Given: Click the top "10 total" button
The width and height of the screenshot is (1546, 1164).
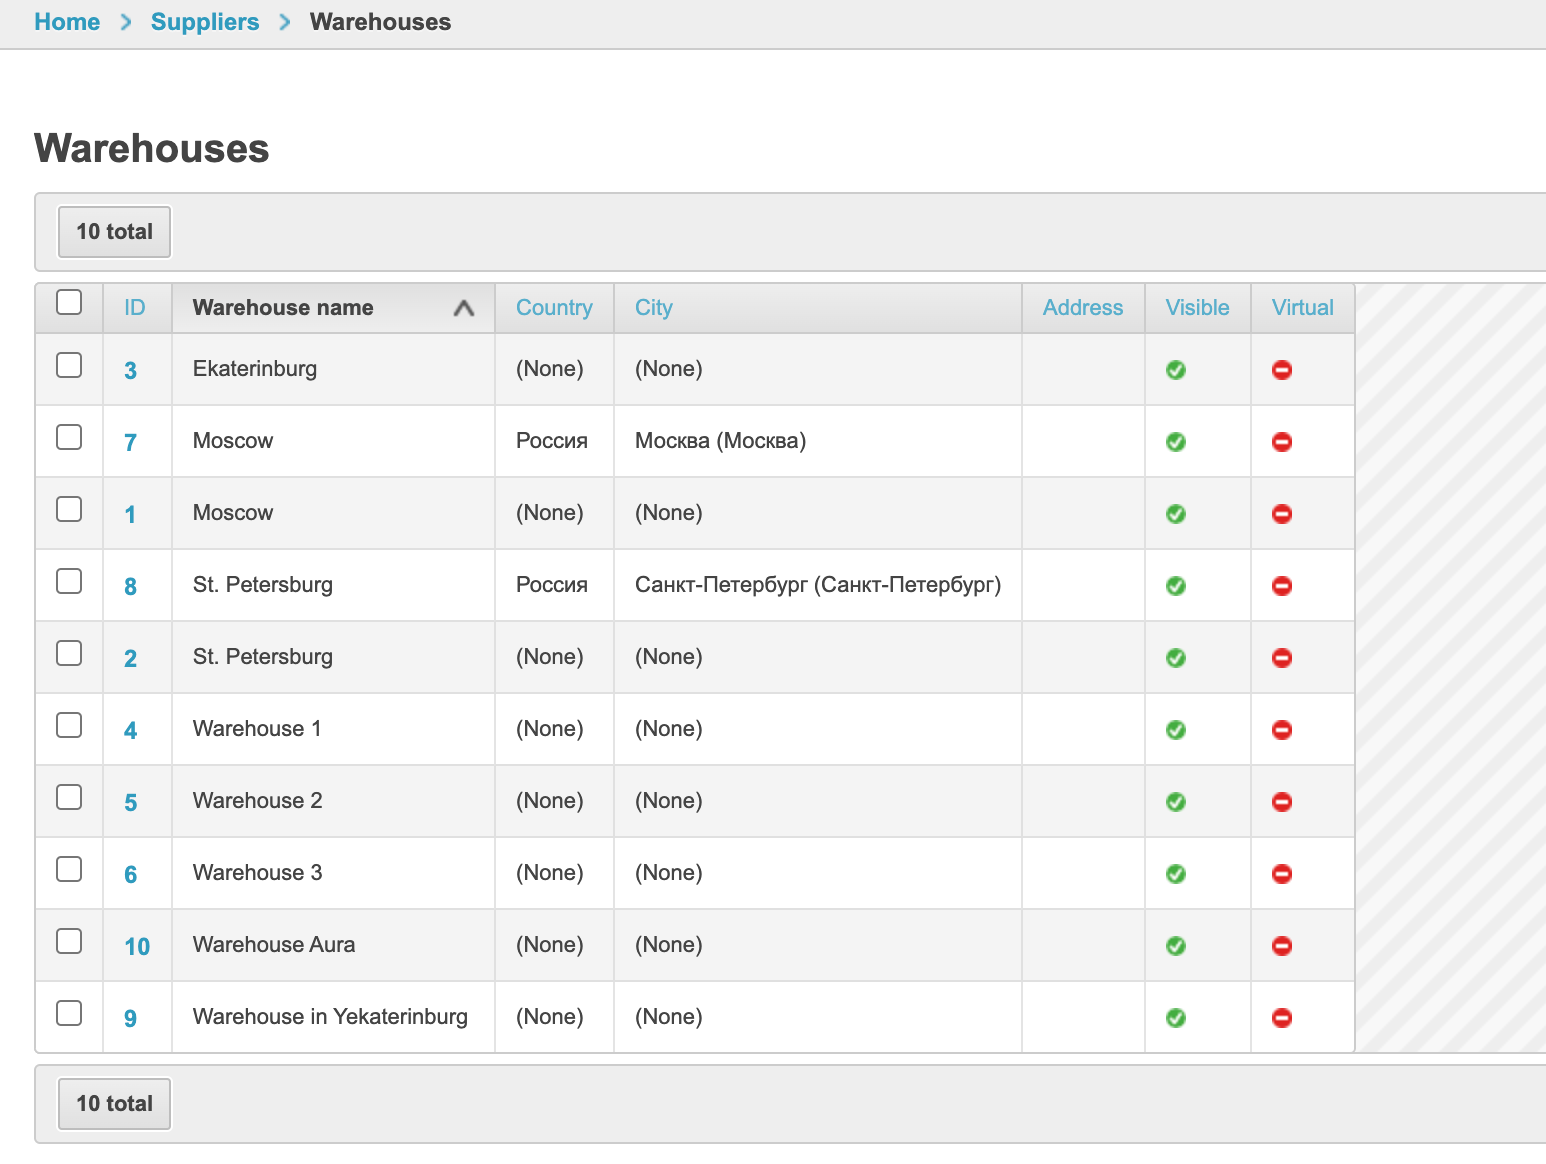Looking at the screenshot, I should 114,232.
